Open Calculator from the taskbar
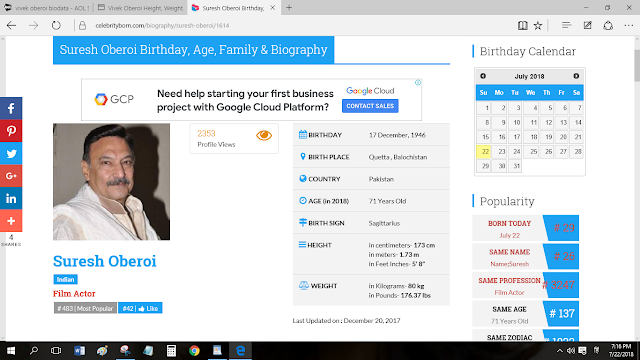 click(171, 351)
